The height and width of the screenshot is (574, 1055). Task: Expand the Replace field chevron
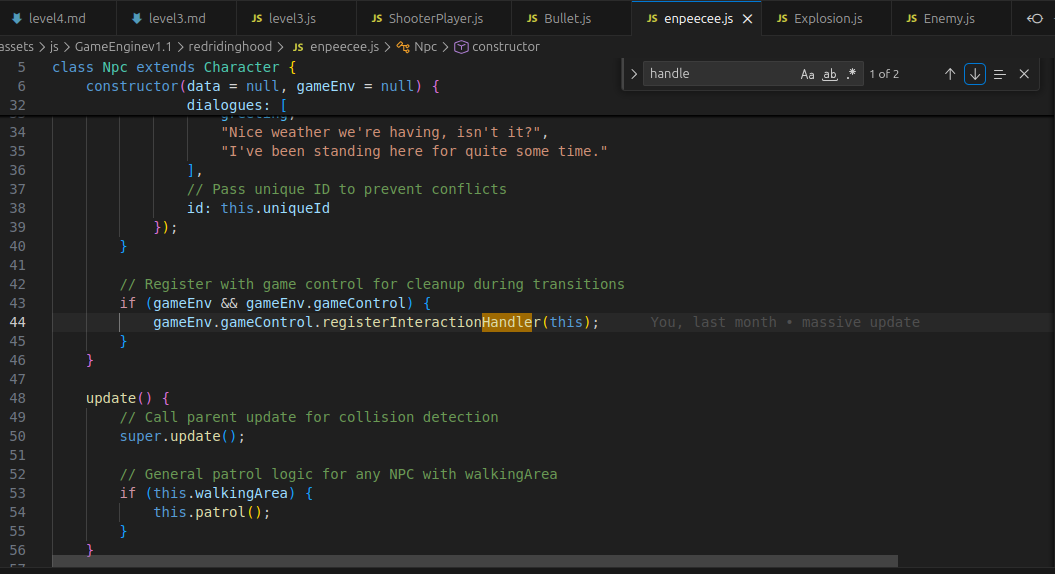(633, 74)
